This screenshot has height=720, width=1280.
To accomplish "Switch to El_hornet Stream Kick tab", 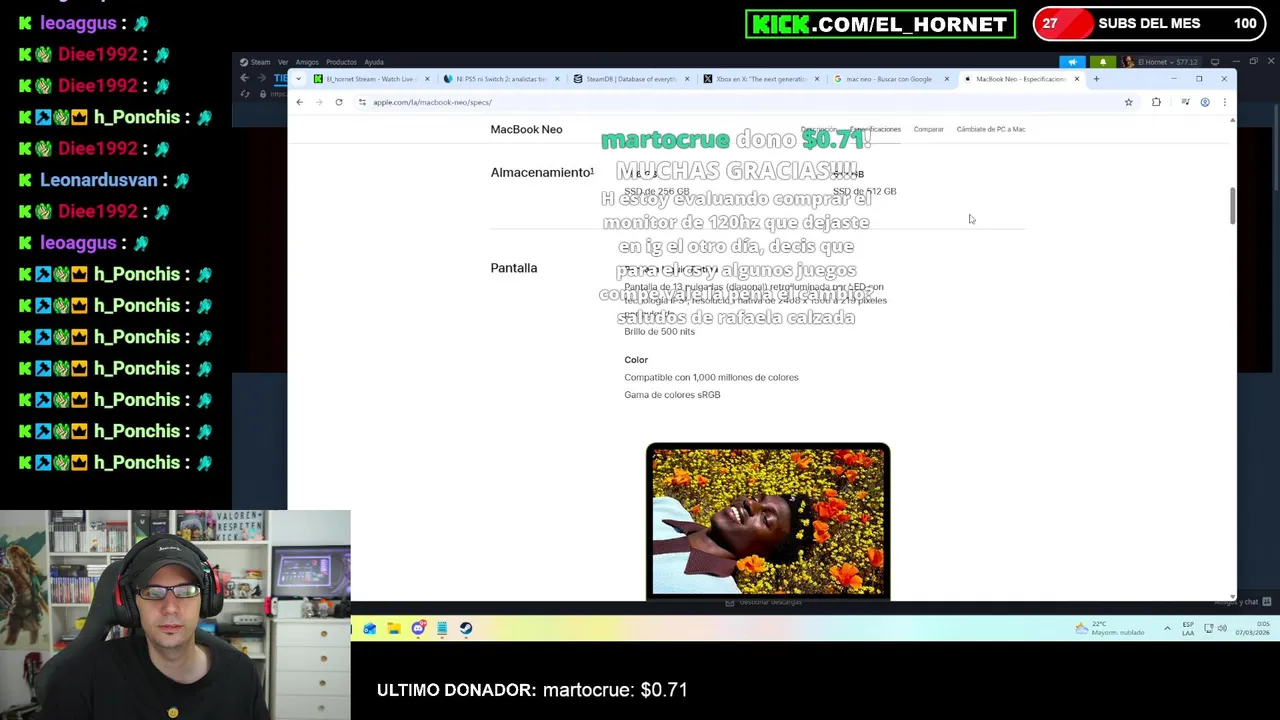I will coord(370,79).
